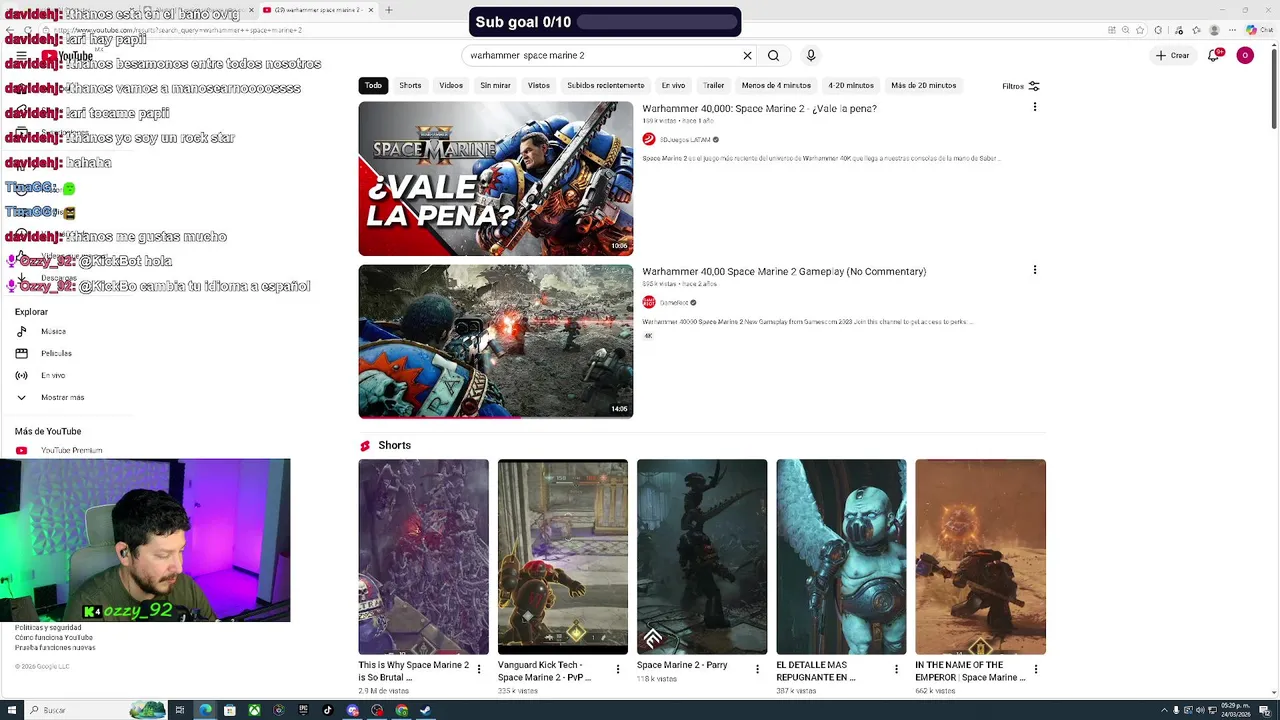Open options for Space Marine 2 - Parry short
This screenshot has height=720, width=1280.
(757, 669)
